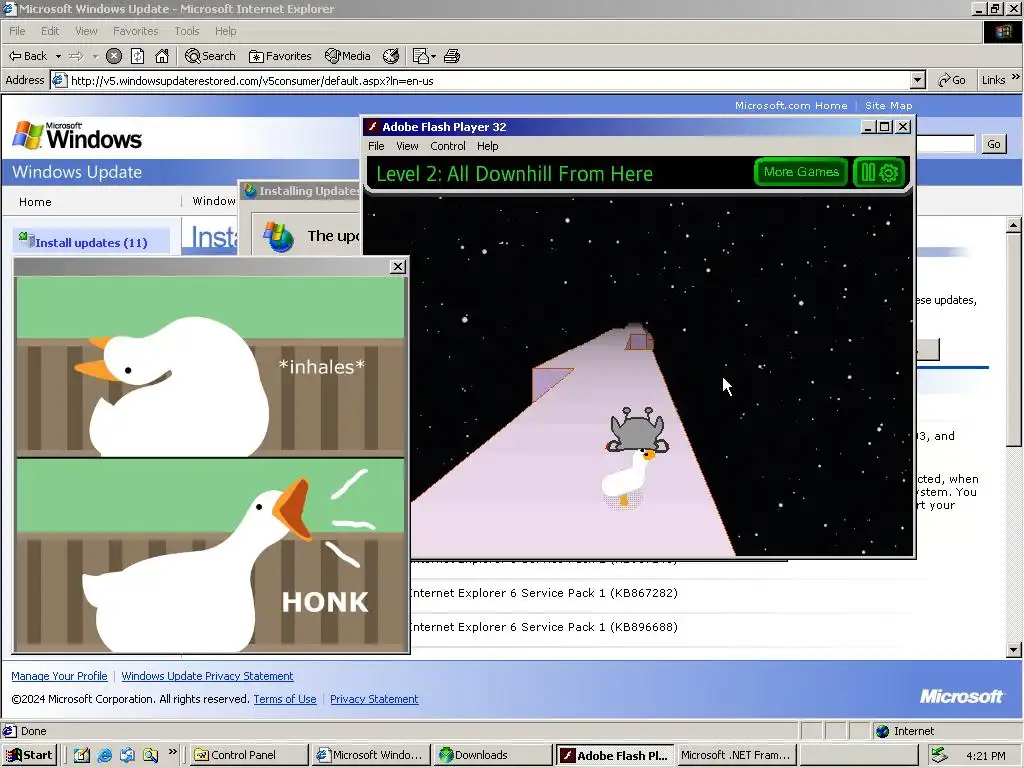This screenshot has width=1024, height=768.
Task: Click the Flash icon in Flash Player title
Action: [373, 127]
